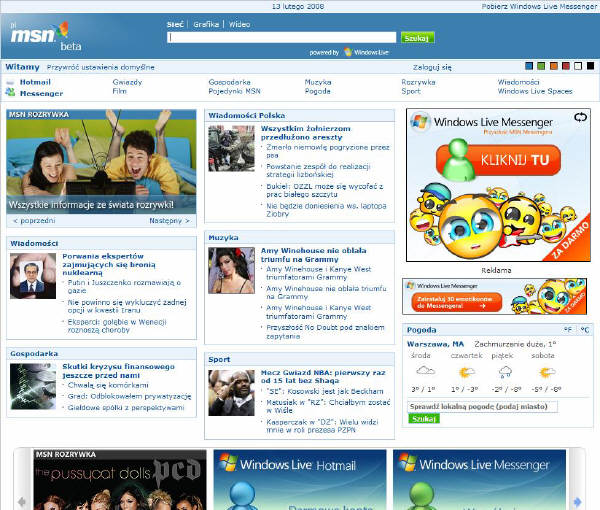
Task: Open headline Porwania ekspertów
Action: [x=109, y=264]
